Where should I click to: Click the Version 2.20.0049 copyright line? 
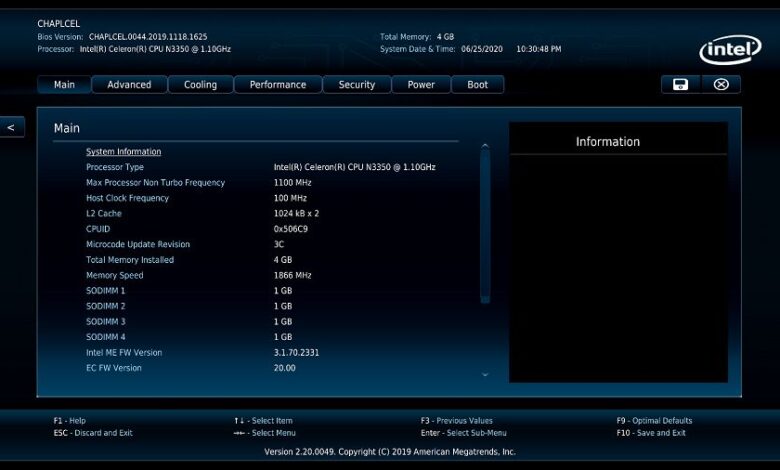[390, 452]
